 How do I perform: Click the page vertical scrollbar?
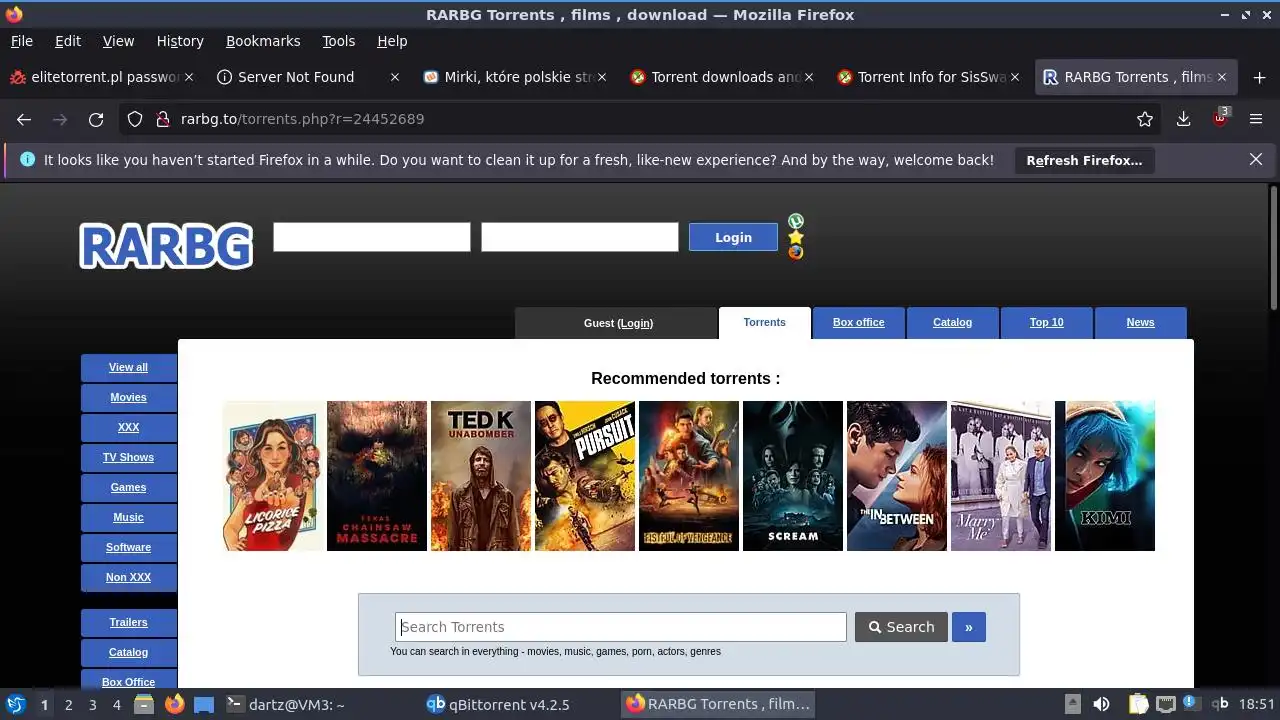pos(1273,248)
